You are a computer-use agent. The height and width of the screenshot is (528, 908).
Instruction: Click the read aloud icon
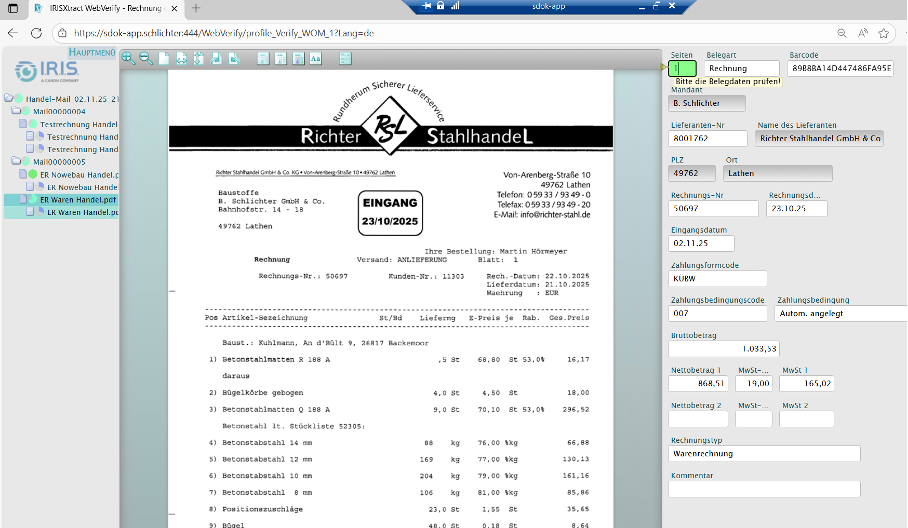tap(863, 33)
